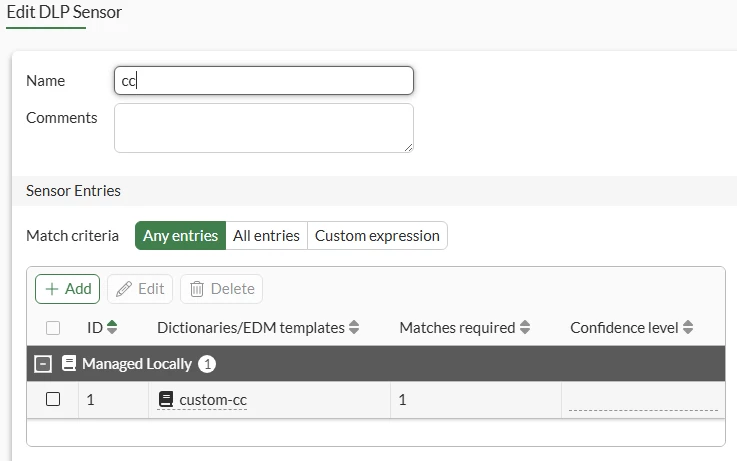The width and height of the screenshot is (737, 461).
Task: Click the trash can Delete icon
Action: pyautogui.click(x=197, y=289)
